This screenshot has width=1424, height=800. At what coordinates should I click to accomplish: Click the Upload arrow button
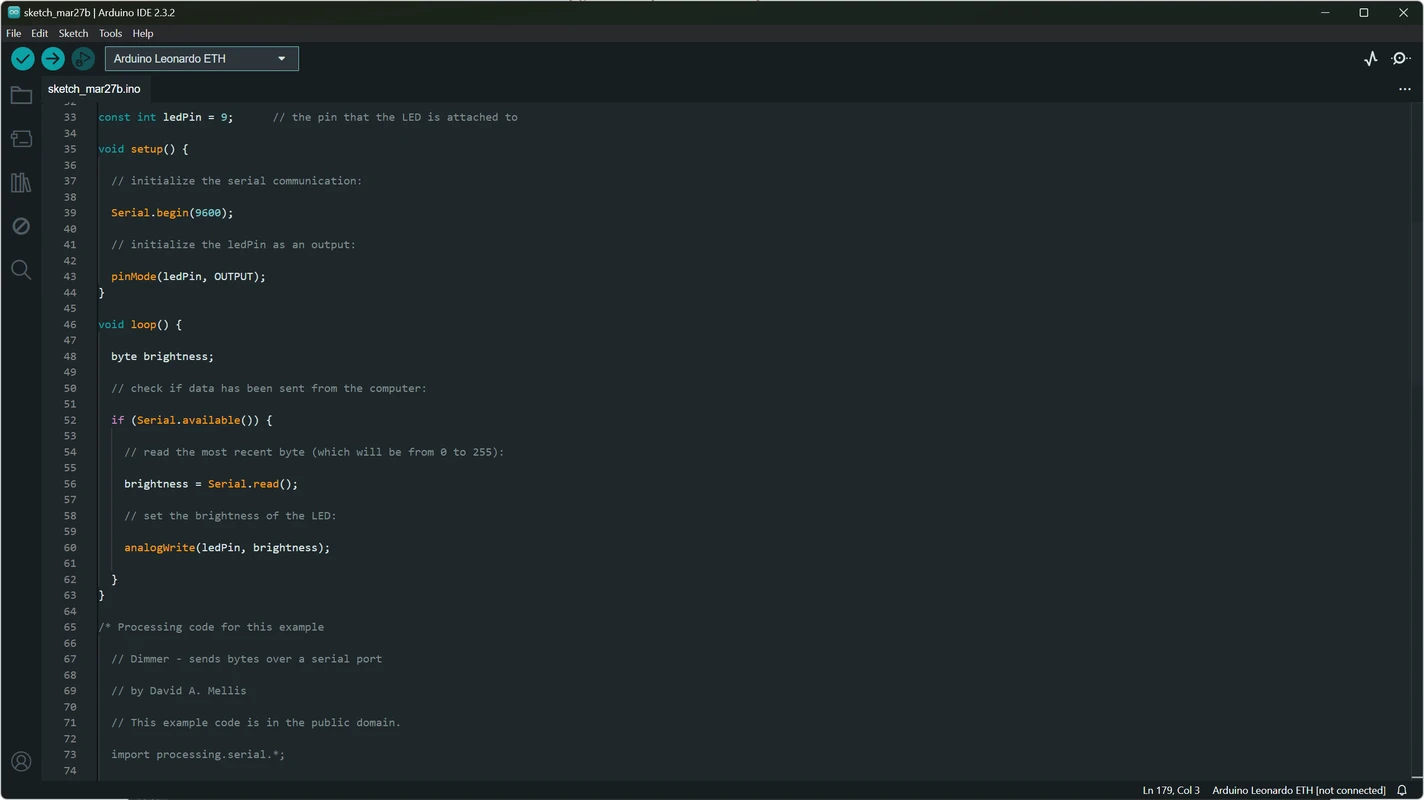pyautogui.click(x=52, y=59)
